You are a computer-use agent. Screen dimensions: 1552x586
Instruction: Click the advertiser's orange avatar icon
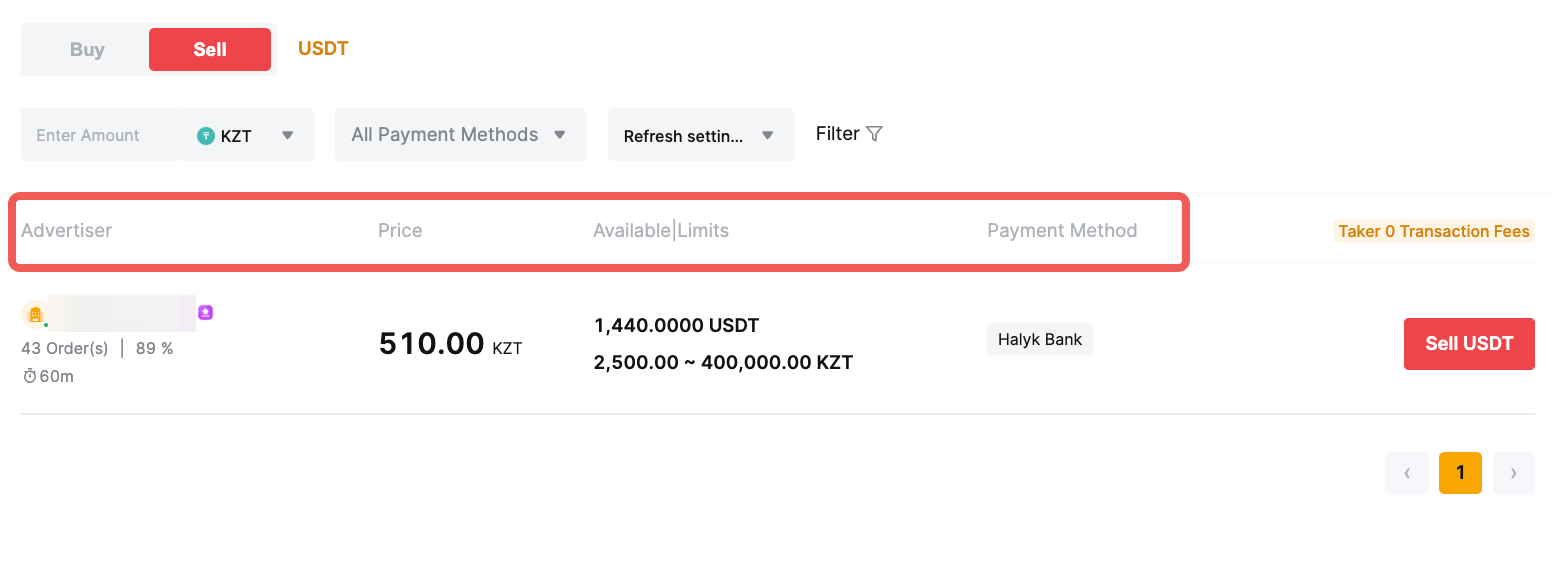[35, 315]
